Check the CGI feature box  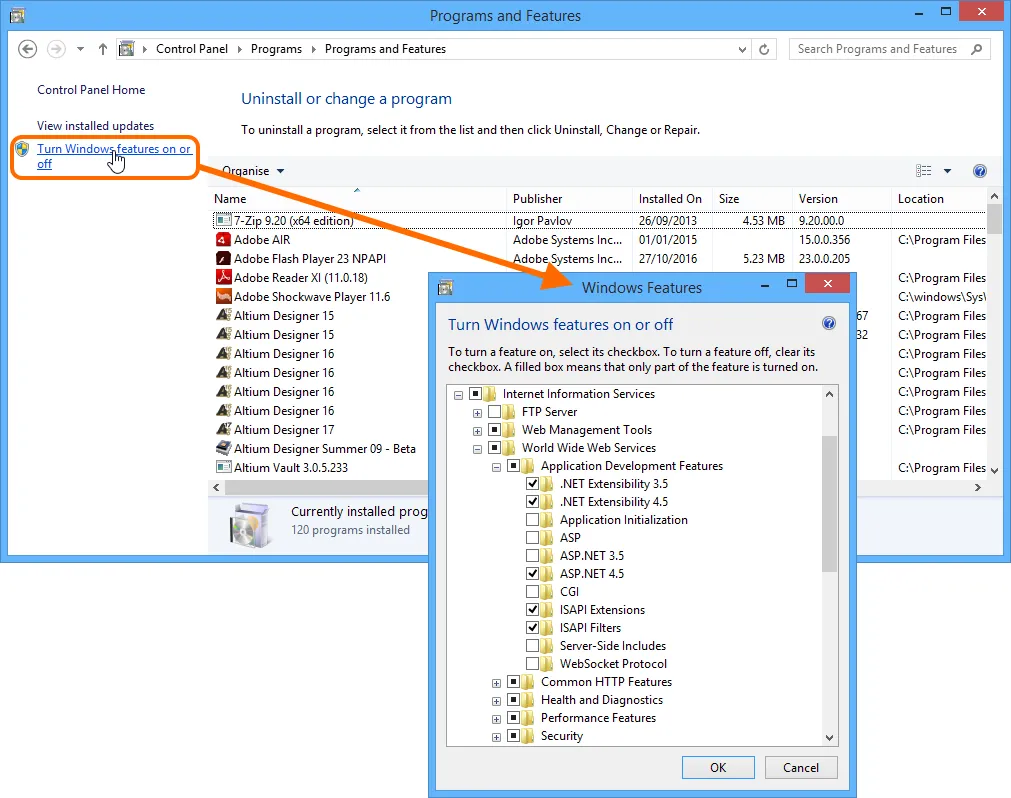point(533,592)
